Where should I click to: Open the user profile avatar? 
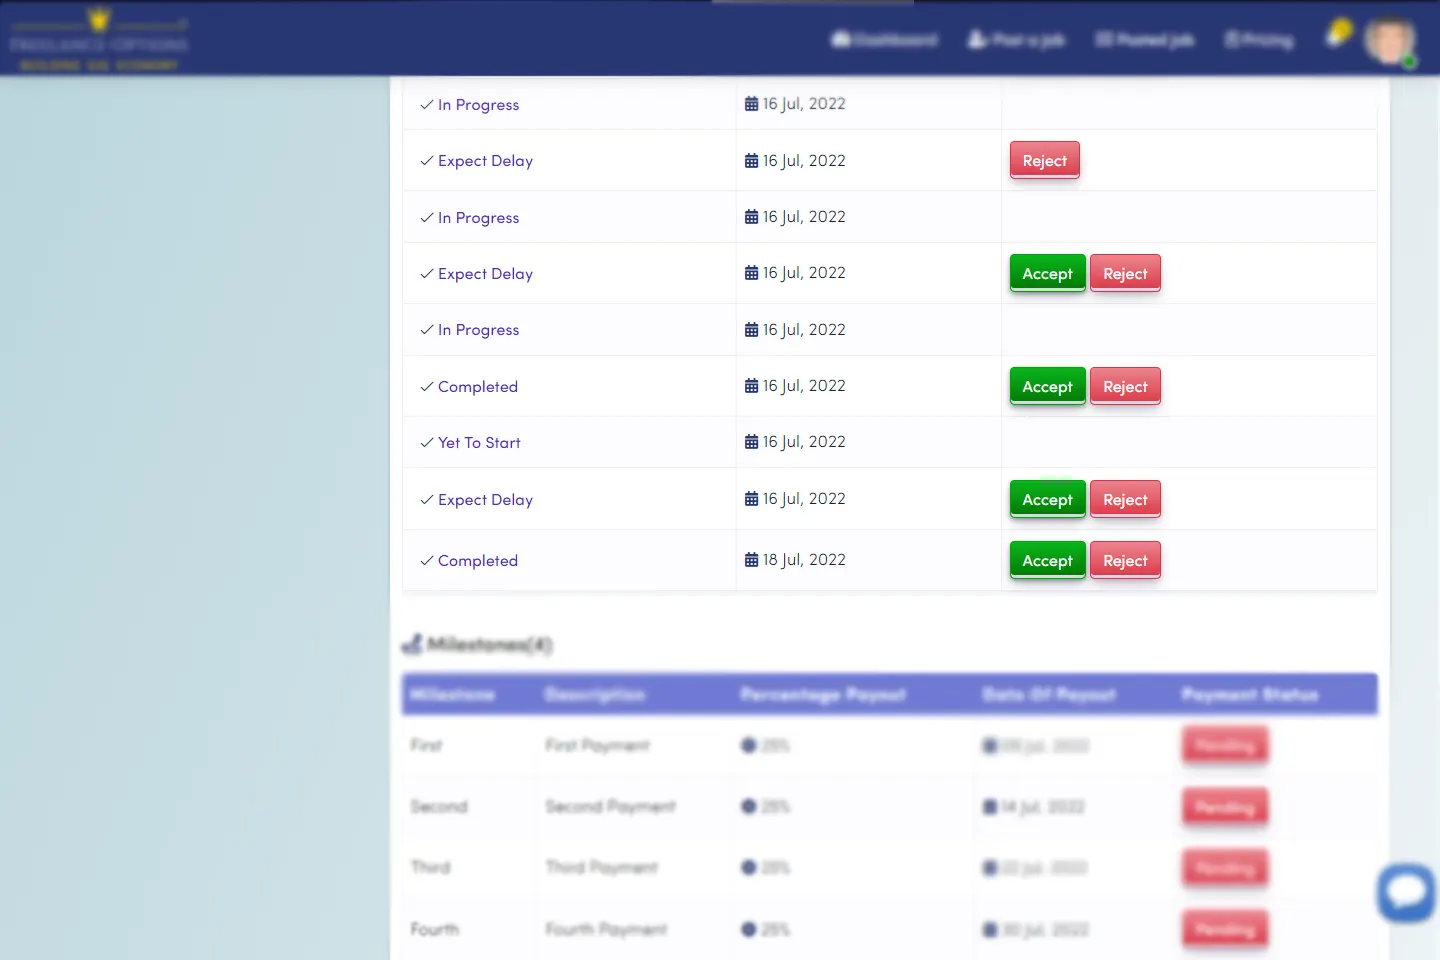1390,40
